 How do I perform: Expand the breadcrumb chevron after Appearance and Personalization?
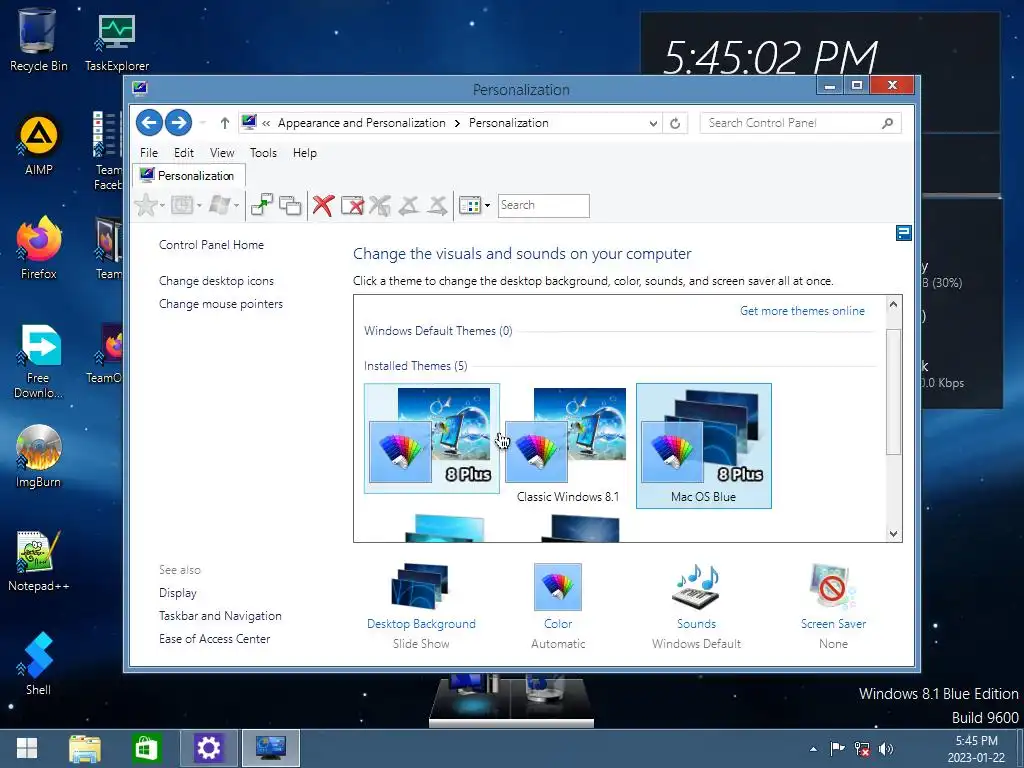point(457,123)
